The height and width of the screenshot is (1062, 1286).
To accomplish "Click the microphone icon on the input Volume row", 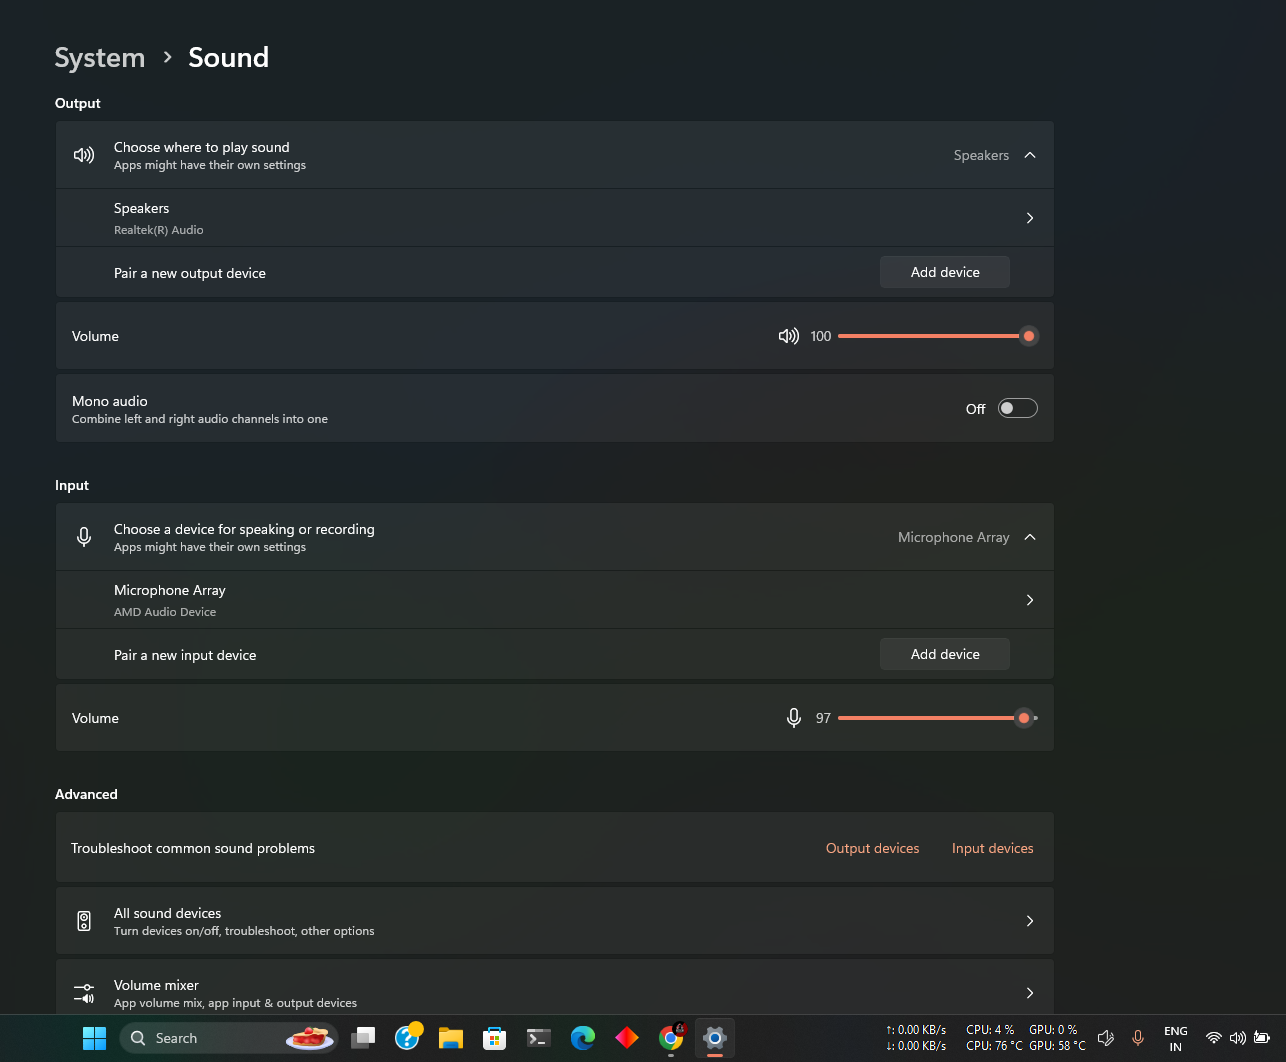I will (793, 718).
